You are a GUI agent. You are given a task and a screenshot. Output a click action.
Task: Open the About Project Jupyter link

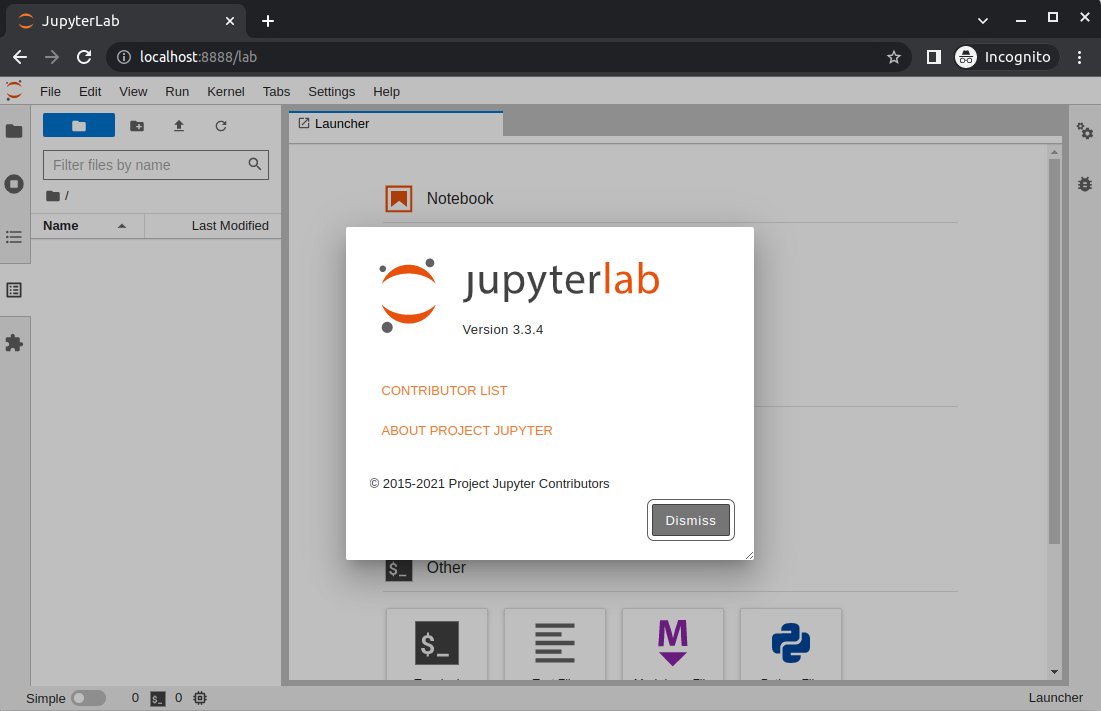(x=466, y=431)
